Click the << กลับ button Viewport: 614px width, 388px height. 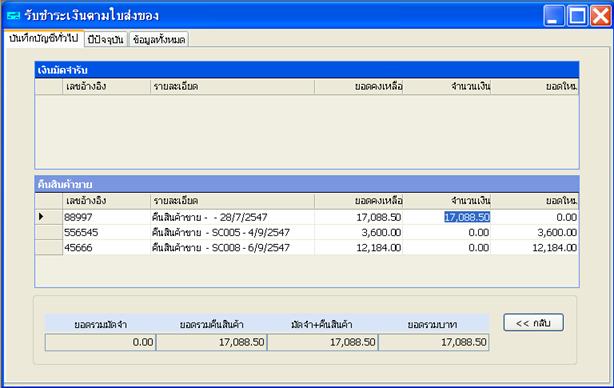pyautogui.click(x=533, y=323)
